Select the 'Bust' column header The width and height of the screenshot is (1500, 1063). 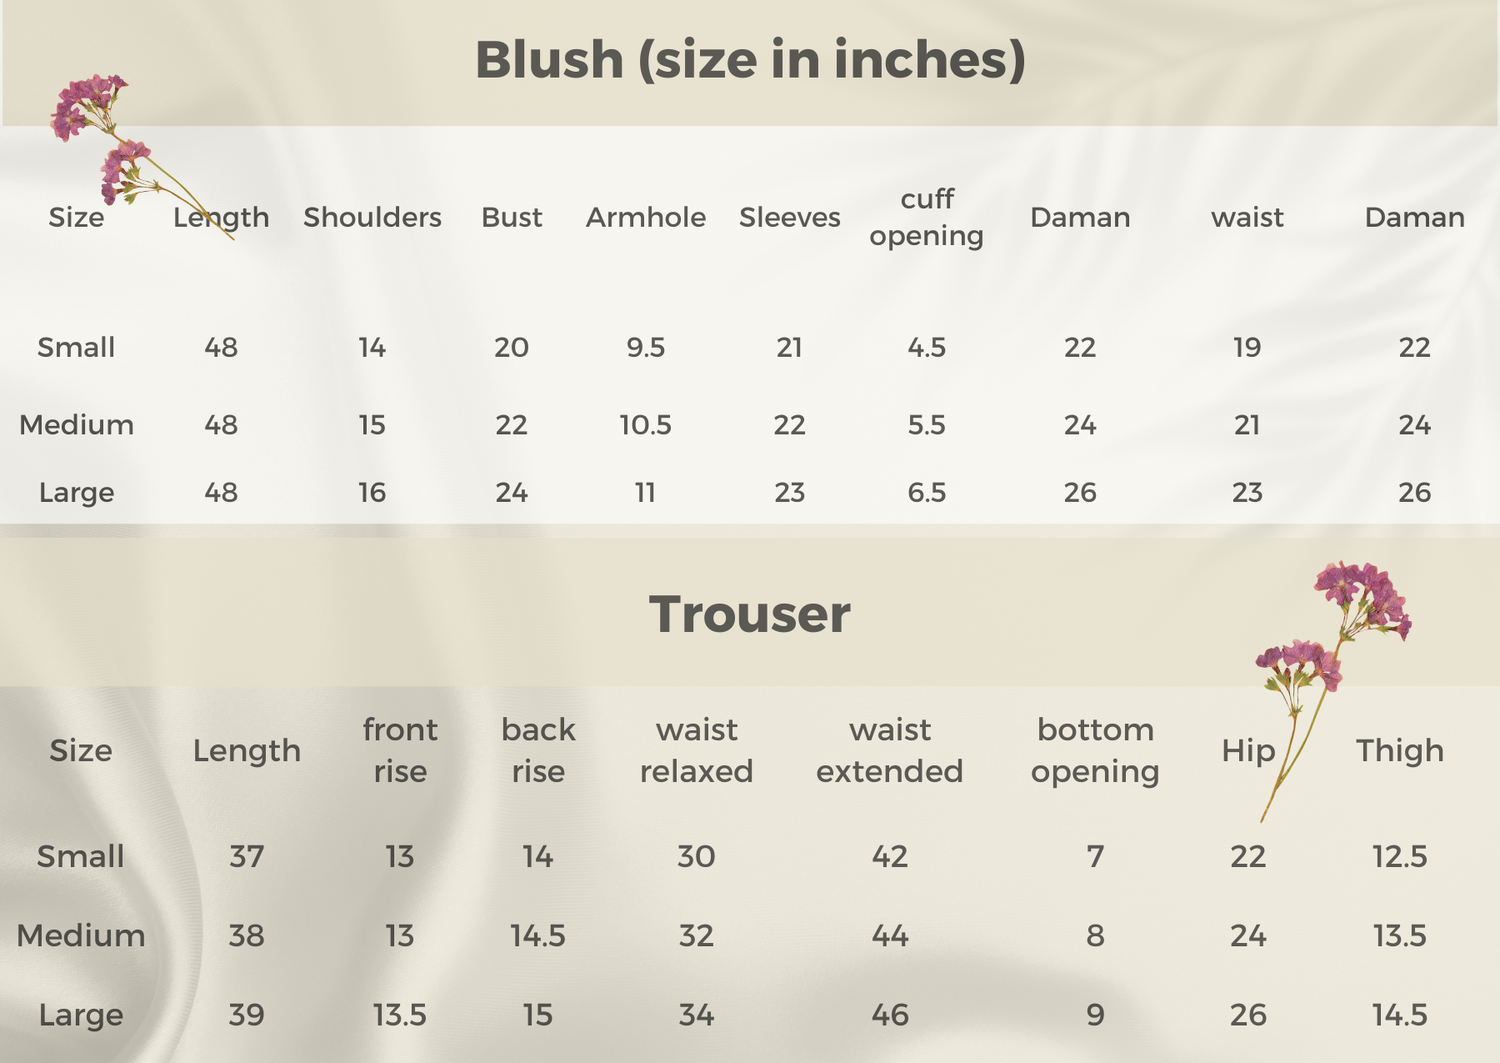(x=511, y=217)
